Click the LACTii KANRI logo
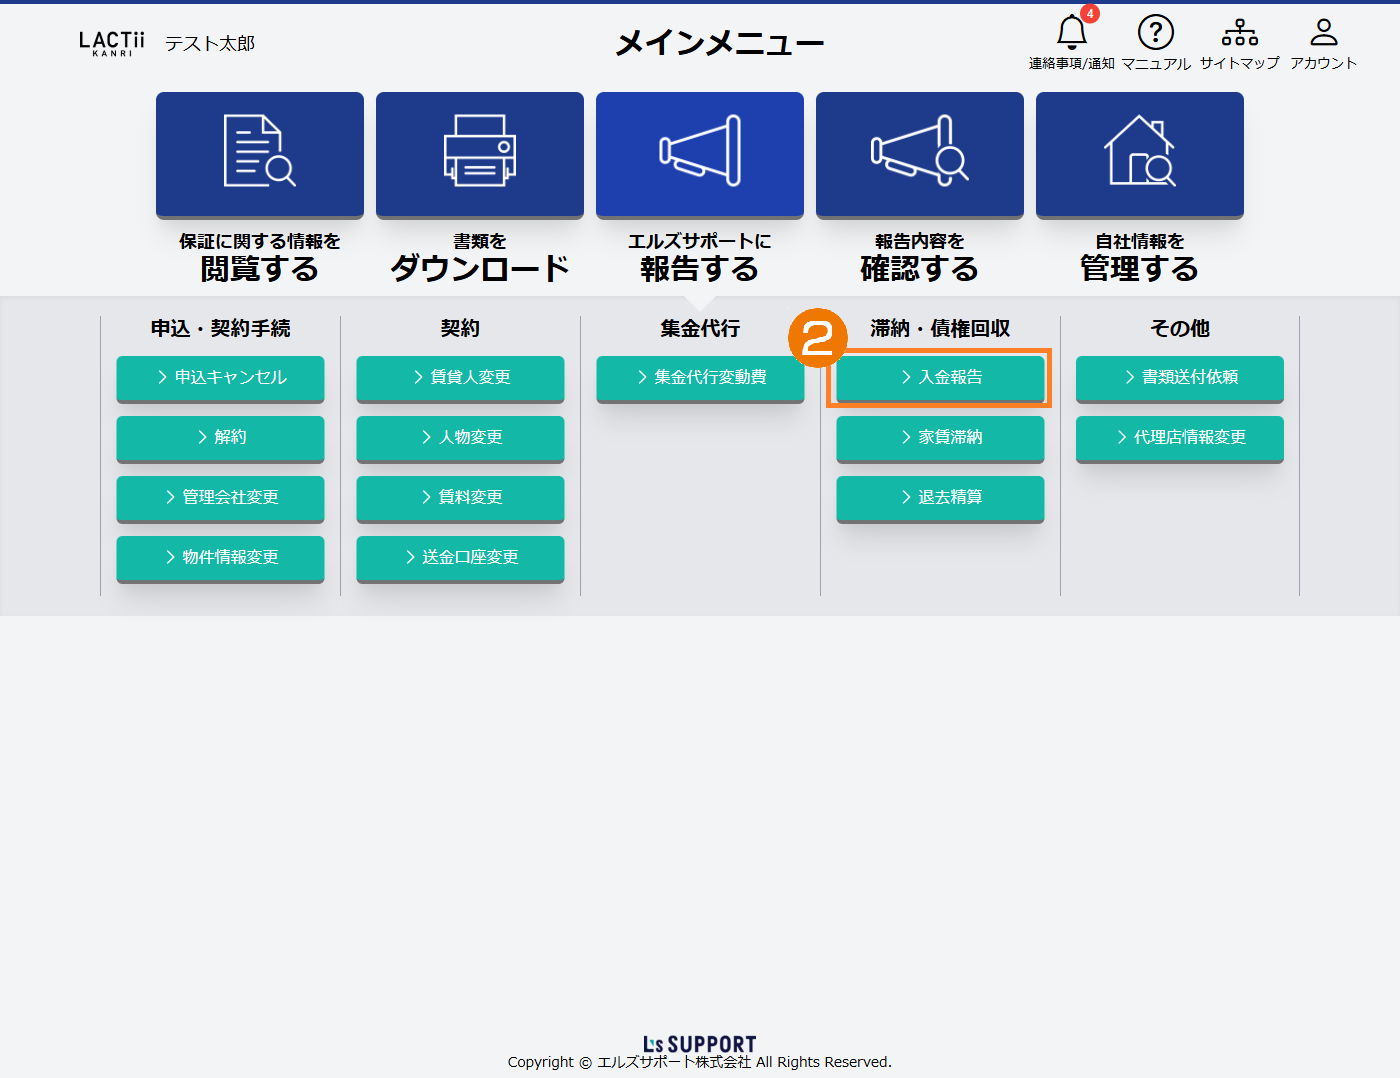The width and height of the screenshot is (1400, 1078). pyautogui.click(x=112, y=43)
